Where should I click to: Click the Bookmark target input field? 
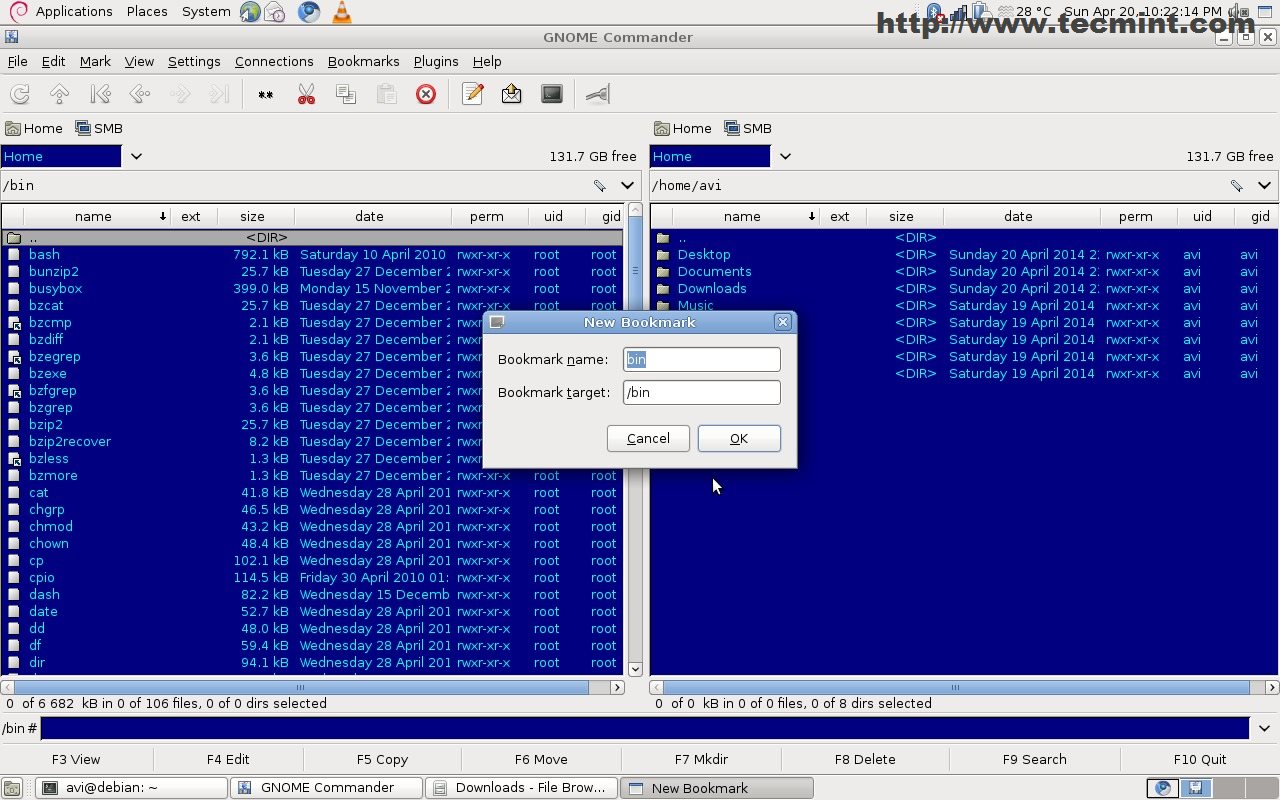(x=701, y=392)
